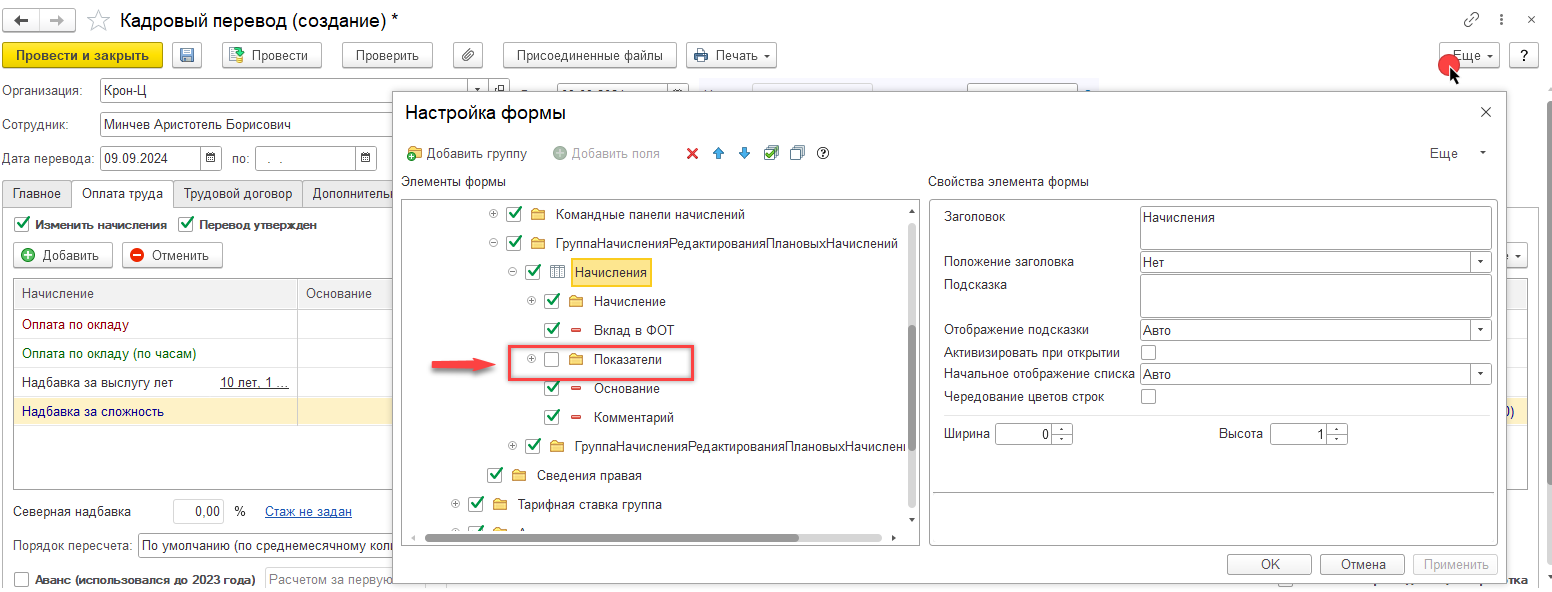1552x592 pixels.
Task: Confirm form settings with OK
Action: pyautogui.click(x=1270, y=564)
